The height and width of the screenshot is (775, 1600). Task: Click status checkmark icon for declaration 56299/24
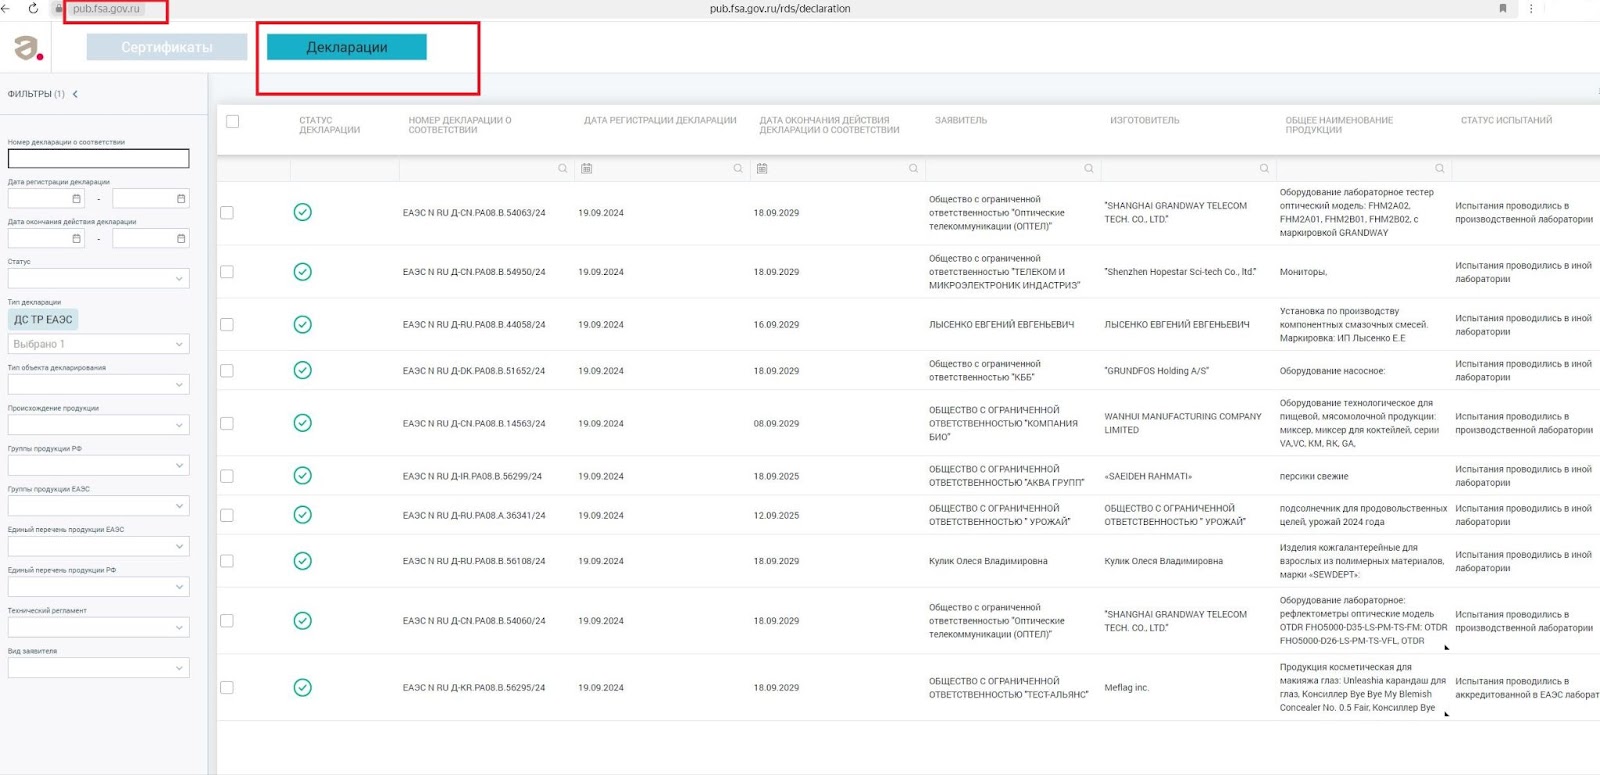pyautogui.click(x=302, y=476)
